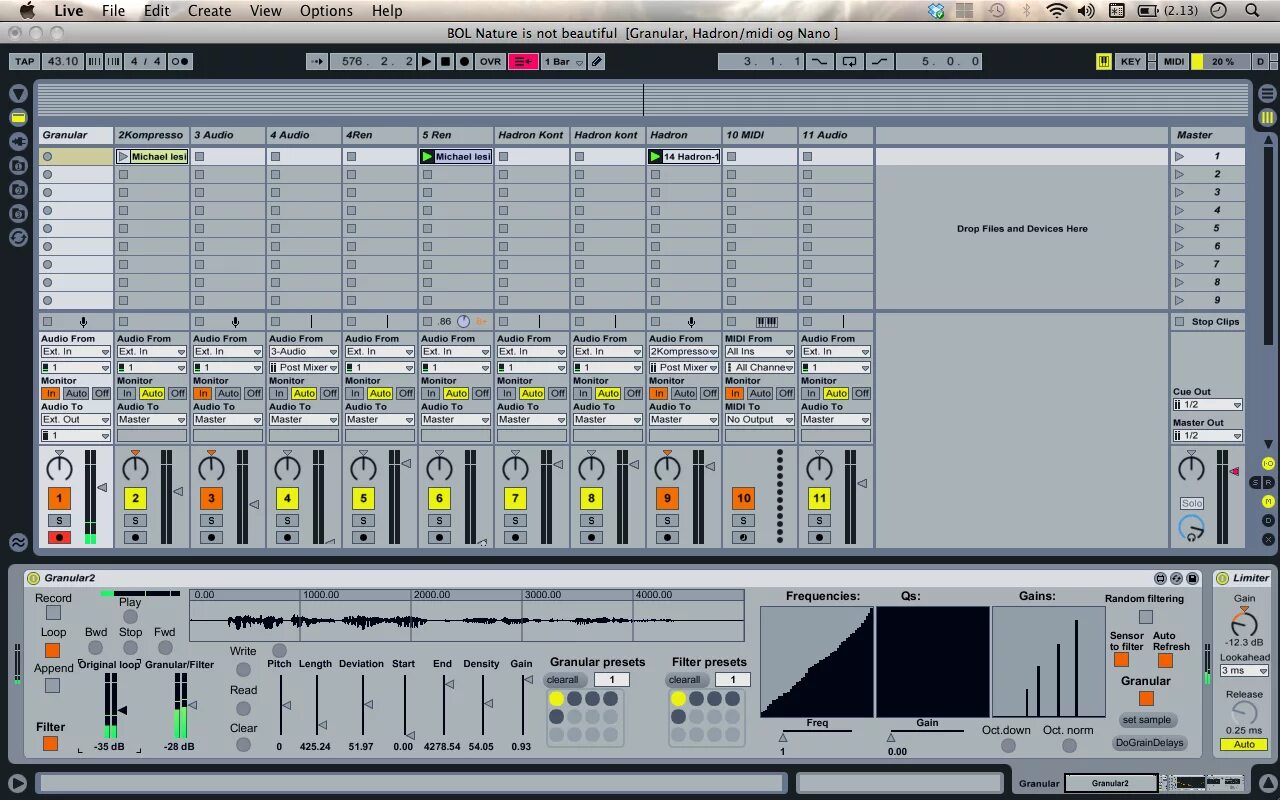Open the Lookahead 3 ms dropdown in Limiter

point(1242,670)
